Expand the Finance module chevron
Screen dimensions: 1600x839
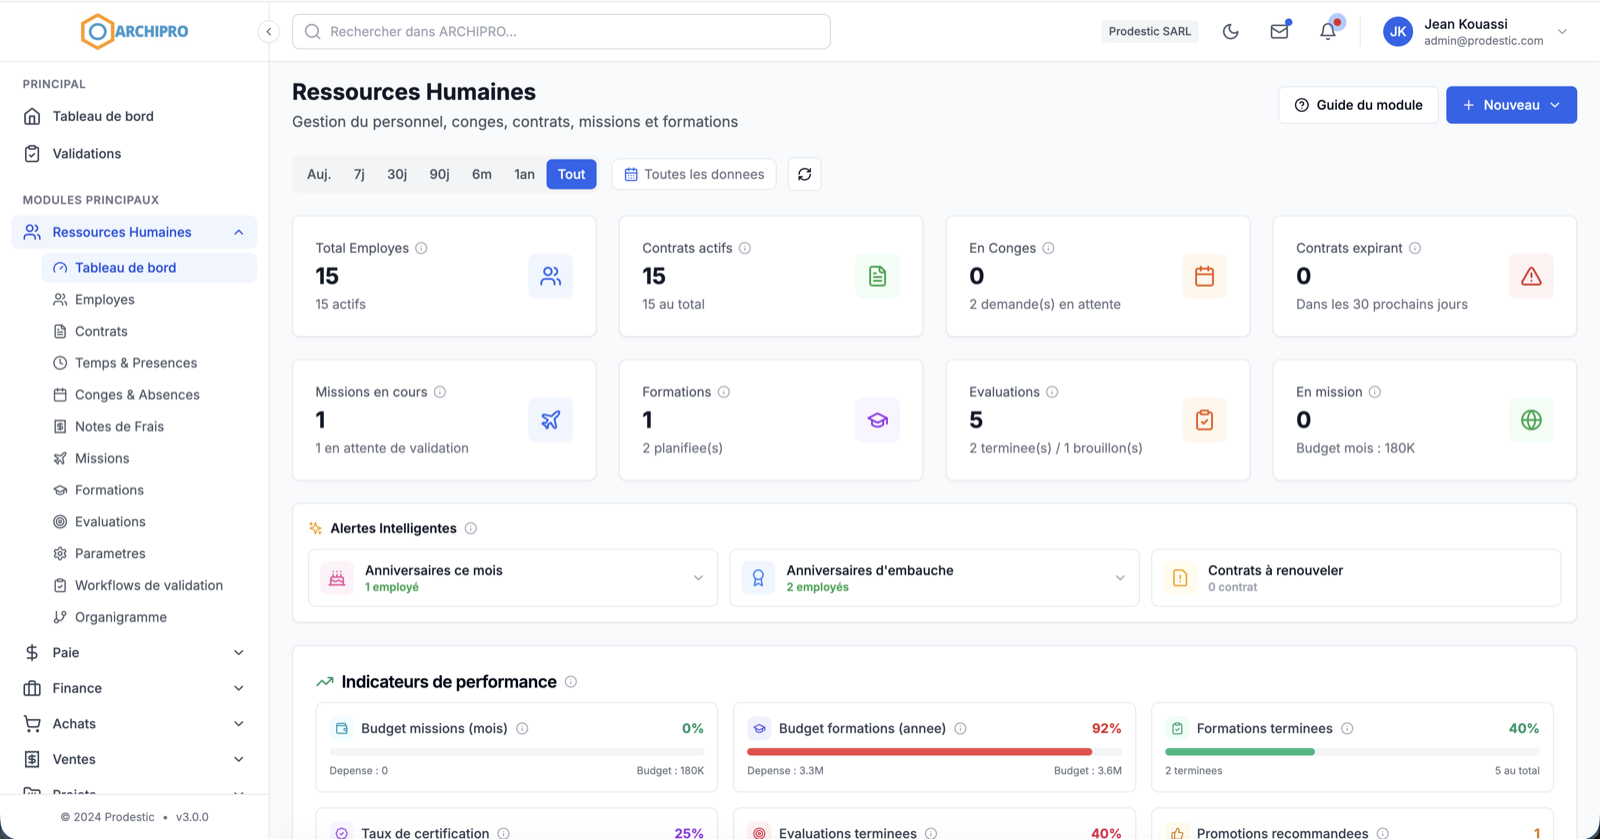point(239,688)
